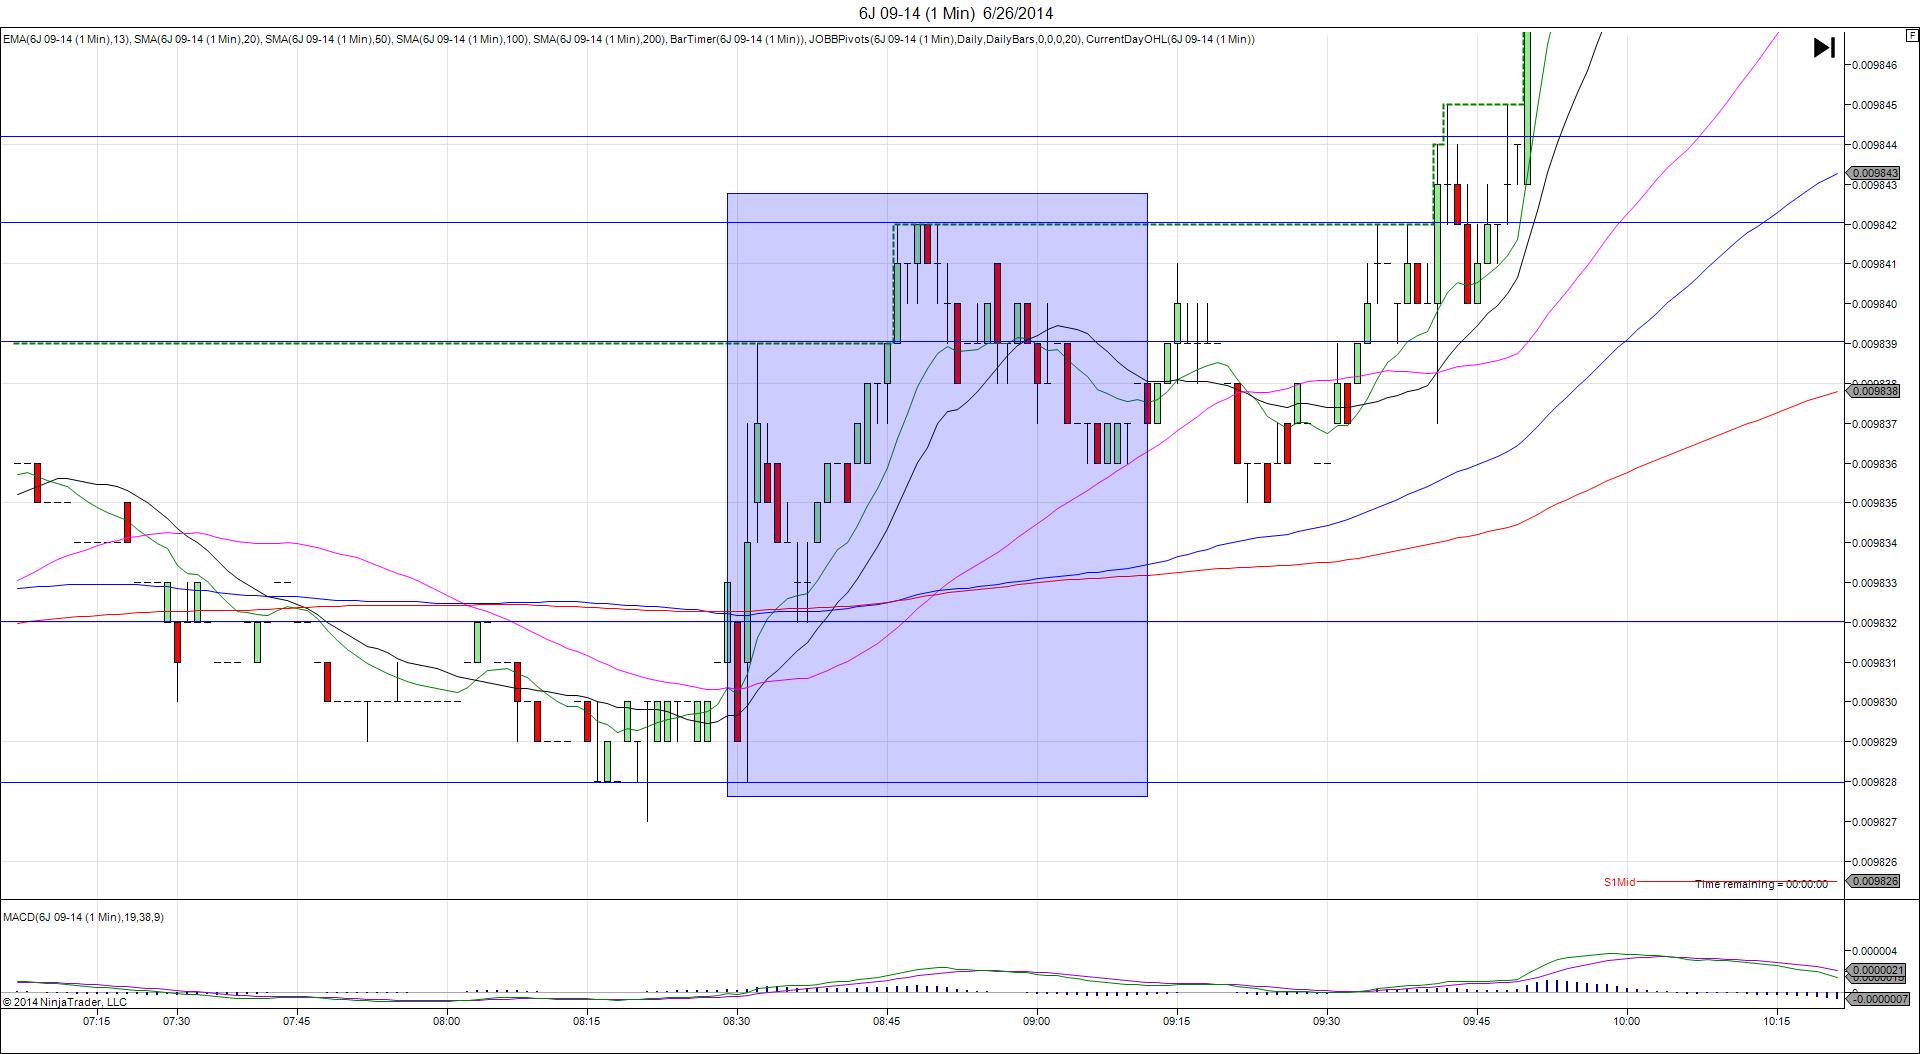Image resolution: width=1920 pixels, height=1054 pixels.
Task: Click the 0.009843 price marker tag
Action: pos(1874,173)
